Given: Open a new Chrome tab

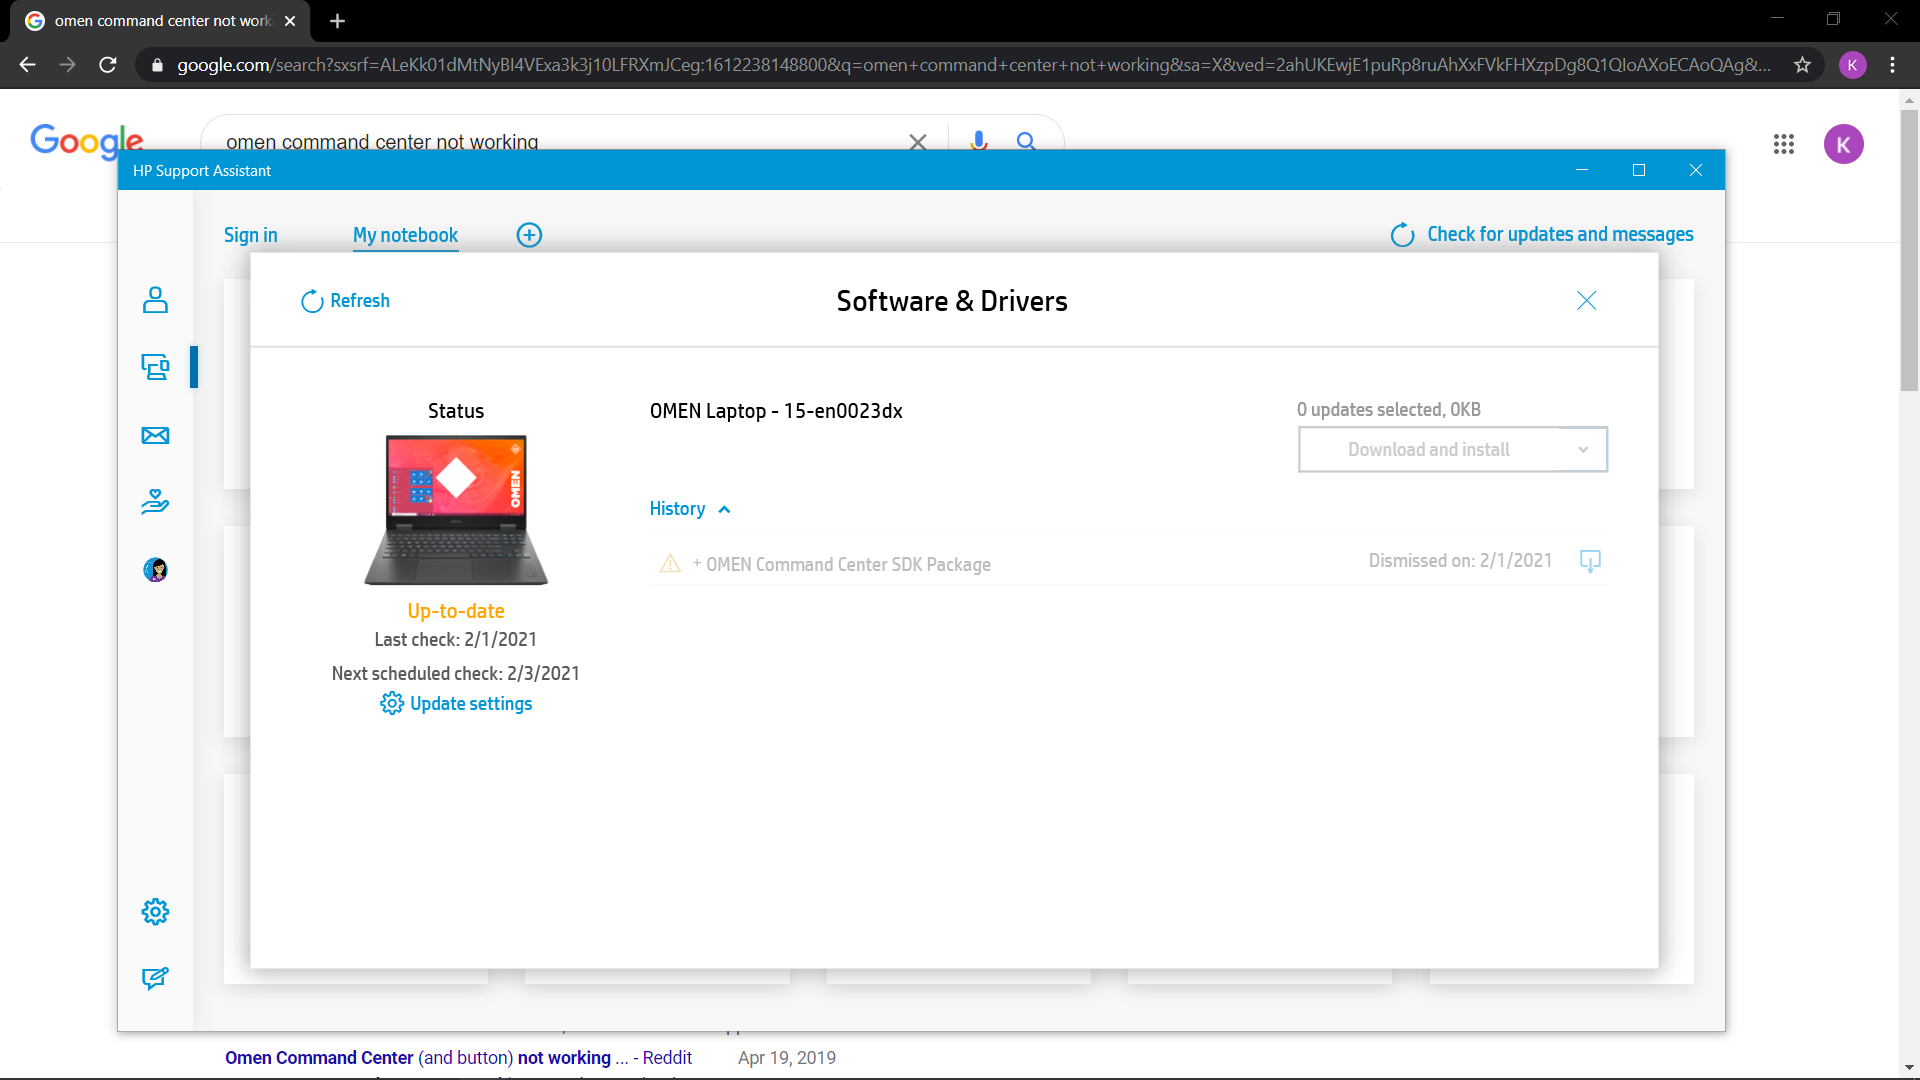Looking at the screenshot, I should 337,21.
